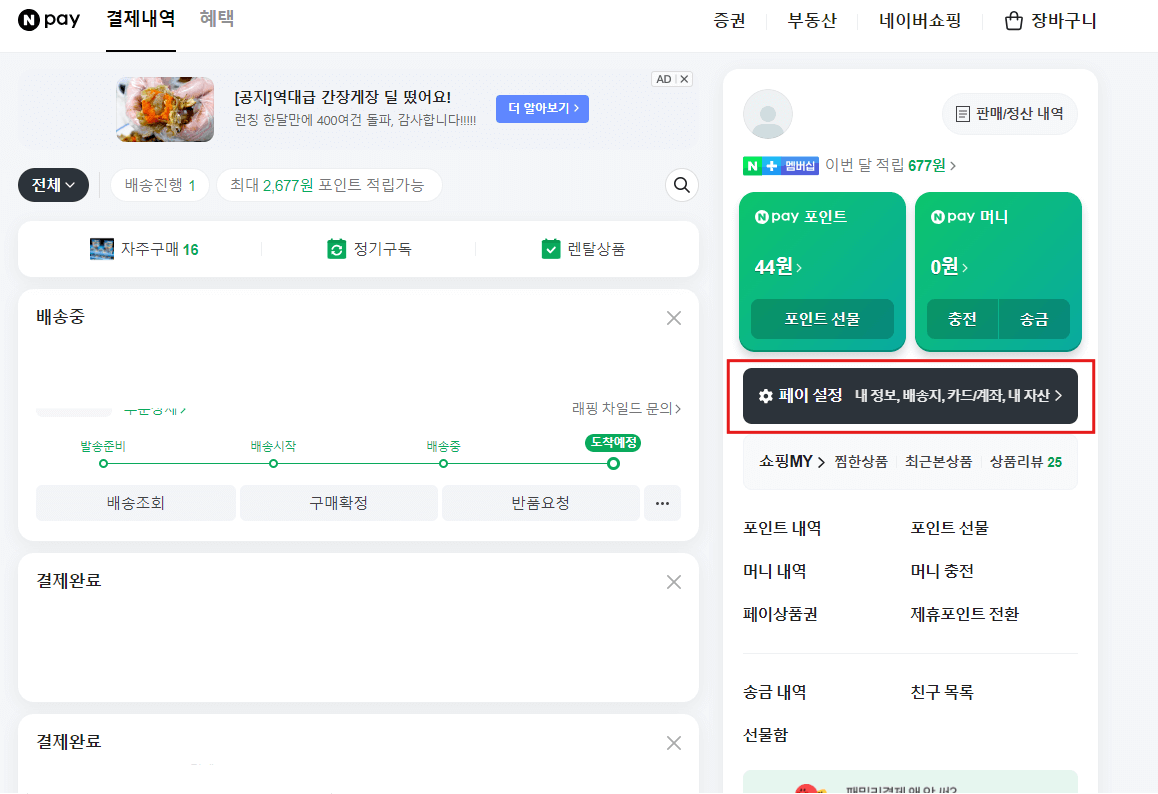The width and height of the screenshot is (1158, 794).
Task: Click 최대 2,677원 포인트 적립가능 chip
Action: click(327, 185)
